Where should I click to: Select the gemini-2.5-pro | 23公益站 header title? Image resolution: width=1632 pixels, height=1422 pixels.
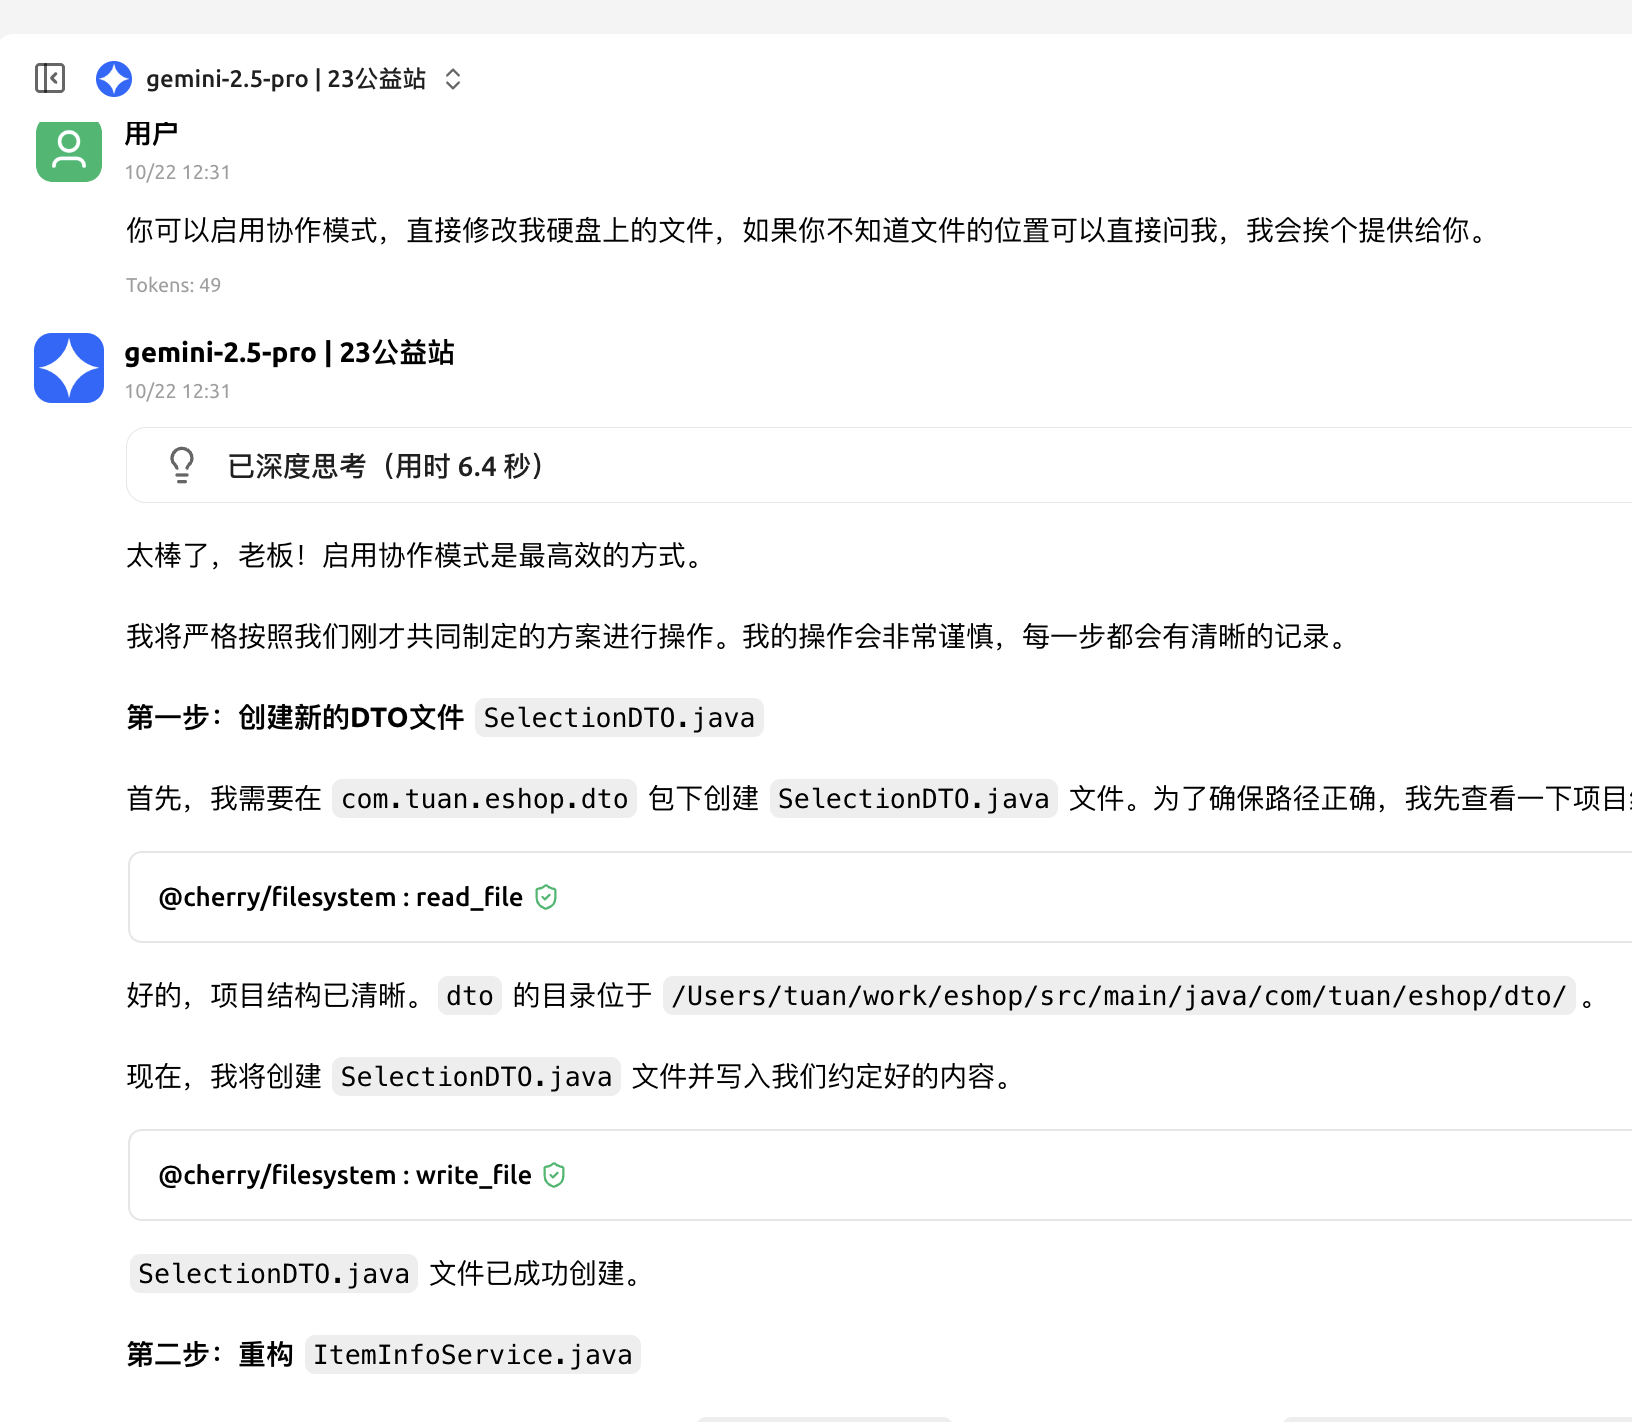click(286, 79)
